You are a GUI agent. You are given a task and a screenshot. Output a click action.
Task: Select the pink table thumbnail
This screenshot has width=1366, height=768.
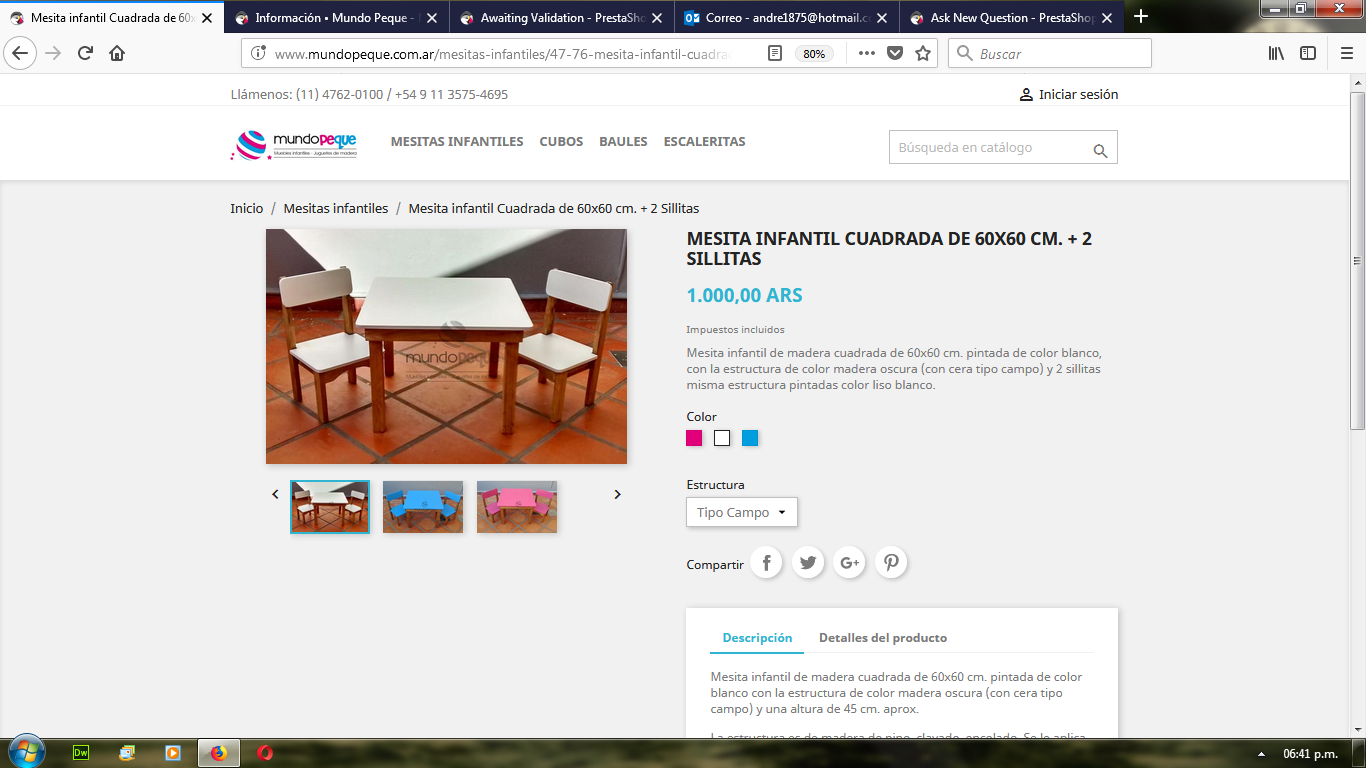tap(517, 507)
